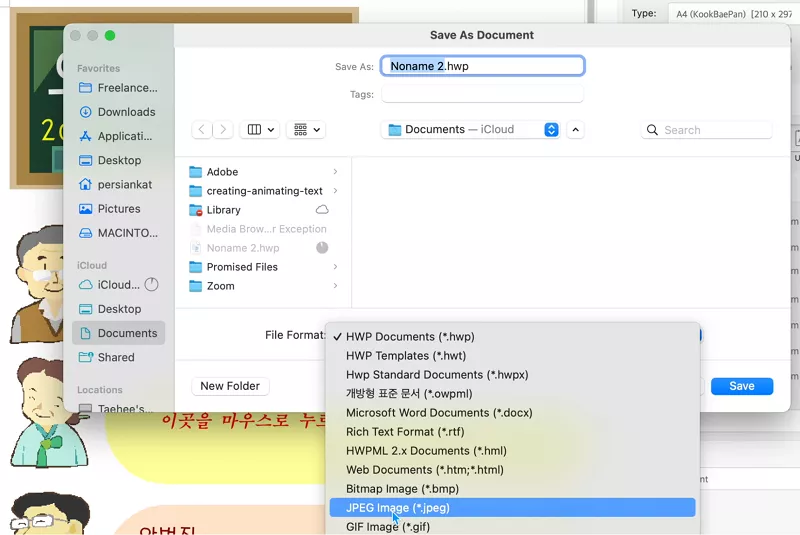Select HWP Templates (*.hwt) format
The height and width of the screenshot is (535, 800).
(x=512, y=355)
